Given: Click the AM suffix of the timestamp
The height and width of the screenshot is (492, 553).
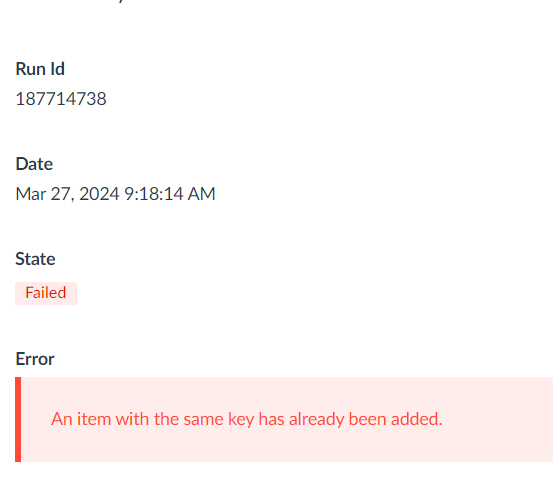Looking at the screenshot, I should (201, 194).
